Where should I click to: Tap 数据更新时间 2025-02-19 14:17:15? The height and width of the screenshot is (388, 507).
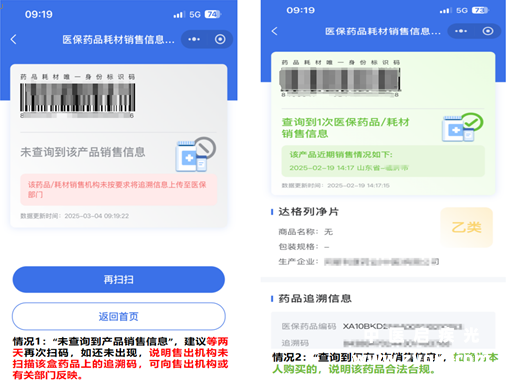click(336, 185)
